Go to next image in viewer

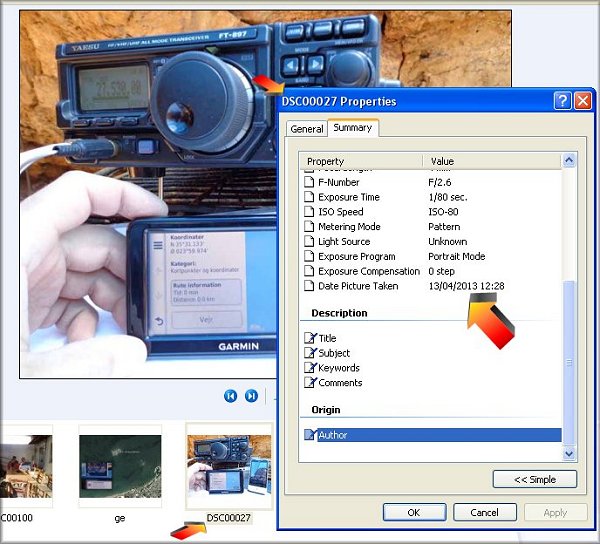coord(251,396)
